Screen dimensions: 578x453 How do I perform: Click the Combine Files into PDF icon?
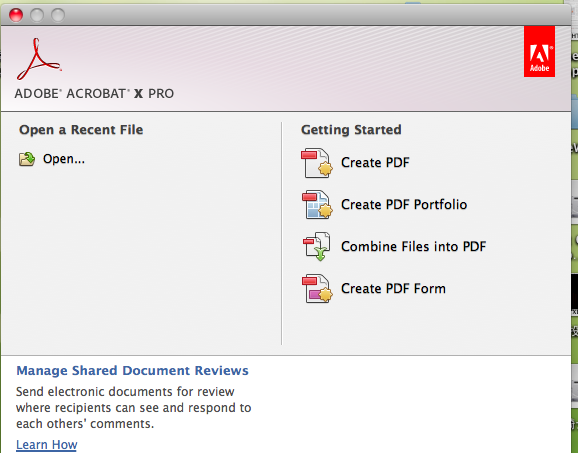click(x=317, y=247)
